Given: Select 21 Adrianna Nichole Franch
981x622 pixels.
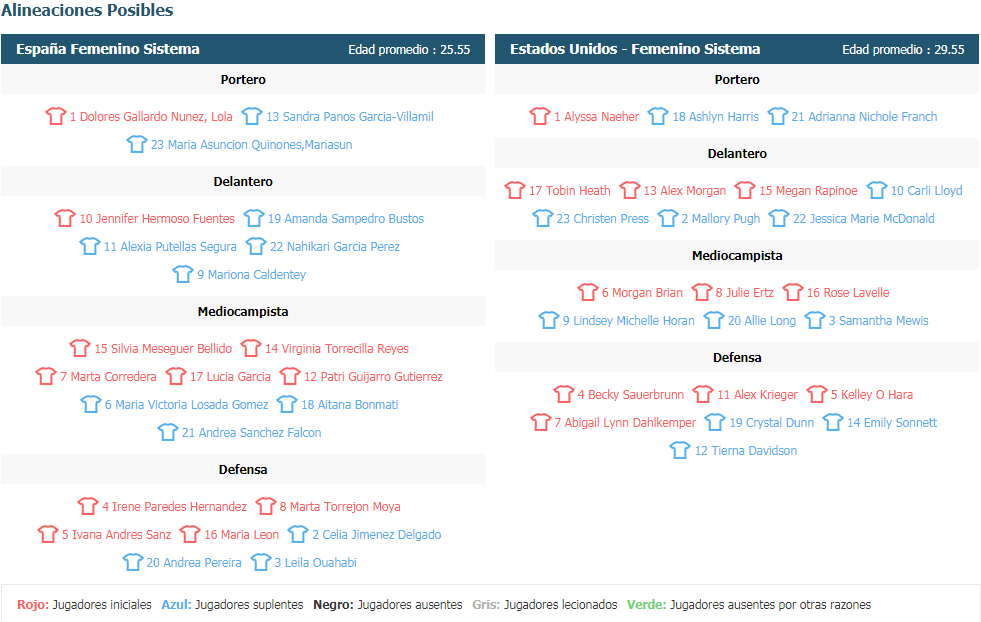Looking at the screenshot, I should click(x=864, y=116).
